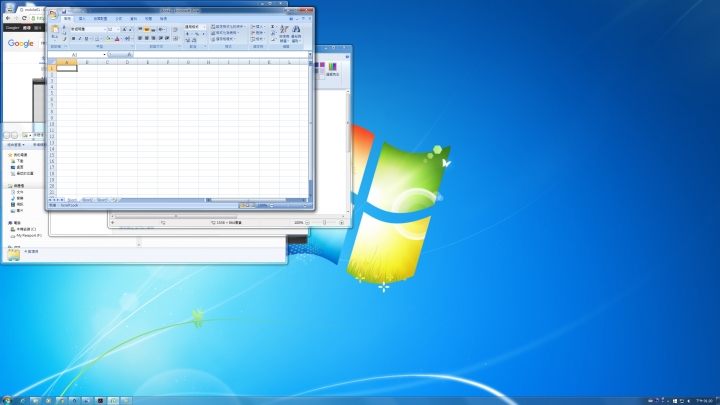Click the yellow fill color bucket
This screenshot has height=405, width=720.
tap(108, 38)
